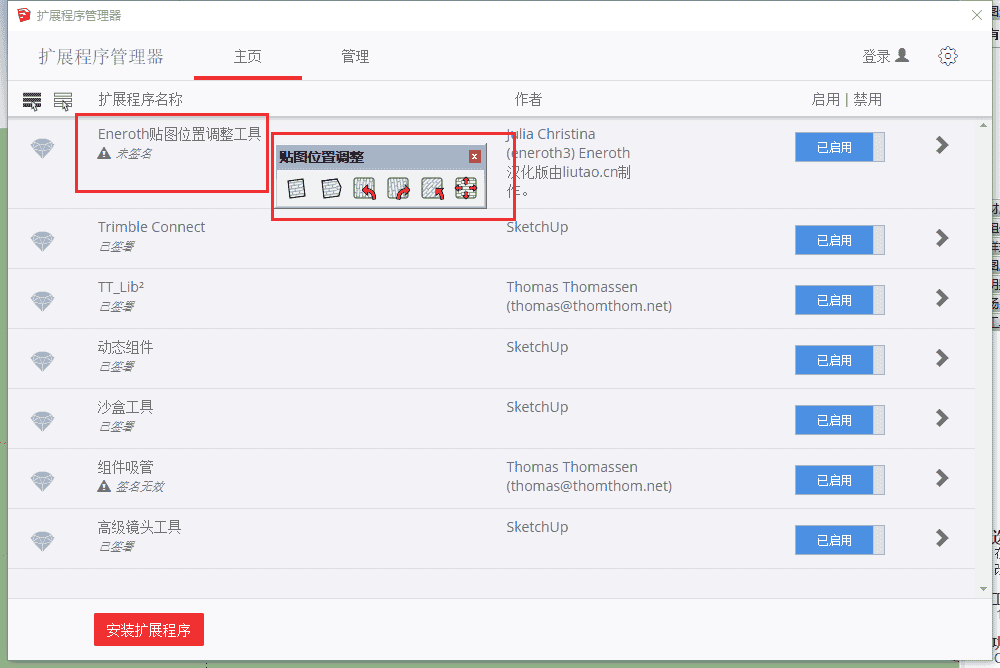
Task: Click author Thomas Thomassen in TT_Lib² row
Action: [x=572, y=287]
